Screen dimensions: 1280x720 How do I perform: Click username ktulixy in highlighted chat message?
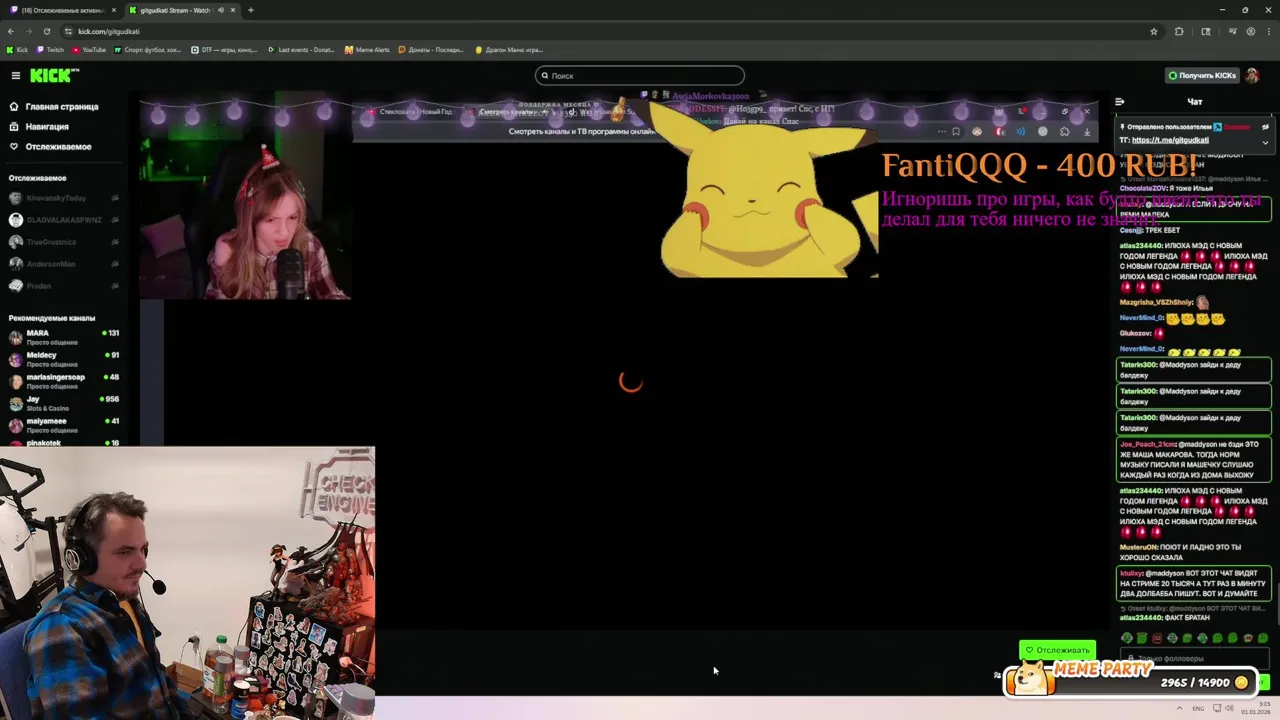1131,573
